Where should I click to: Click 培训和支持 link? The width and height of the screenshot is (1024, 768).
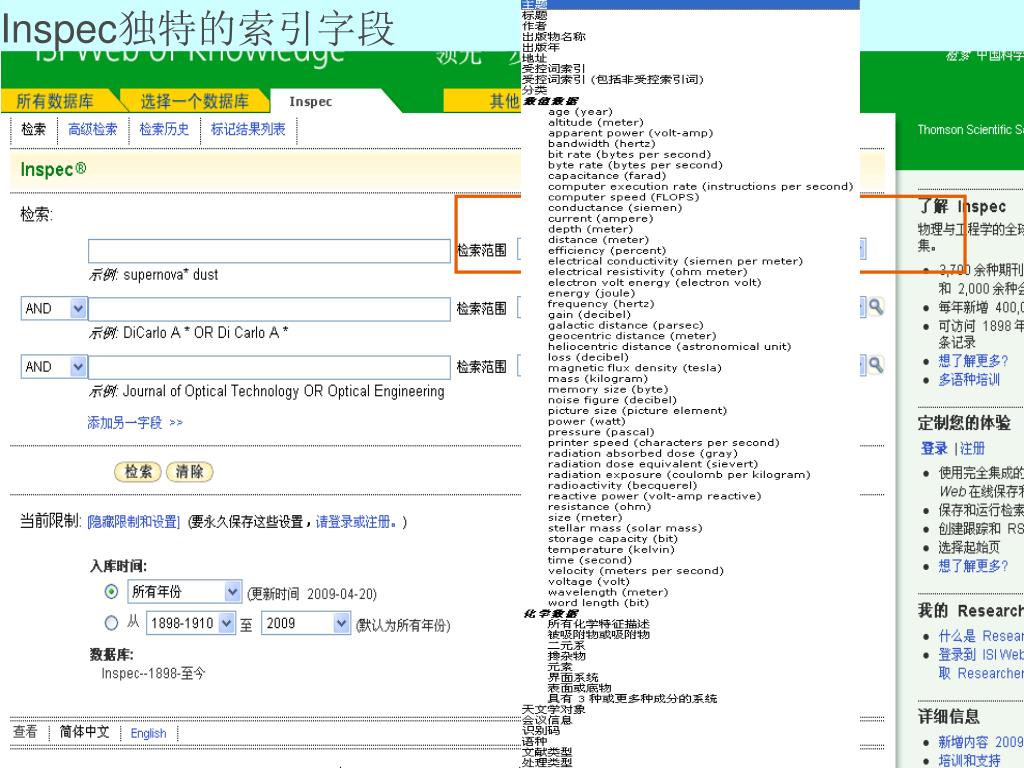coord(969,761)
